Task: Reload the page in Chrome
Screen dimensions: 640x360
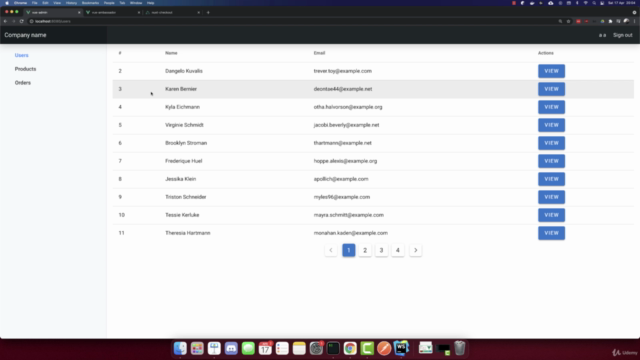Action: tap(22, 21)
